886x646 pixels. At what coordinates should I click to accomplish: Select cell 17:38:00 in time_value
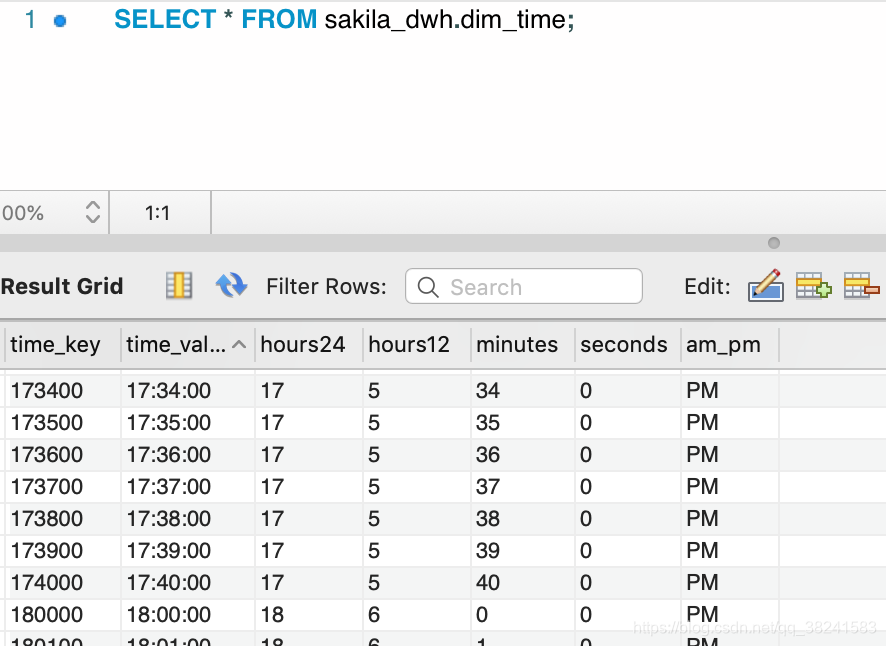[x=188, y=519]
